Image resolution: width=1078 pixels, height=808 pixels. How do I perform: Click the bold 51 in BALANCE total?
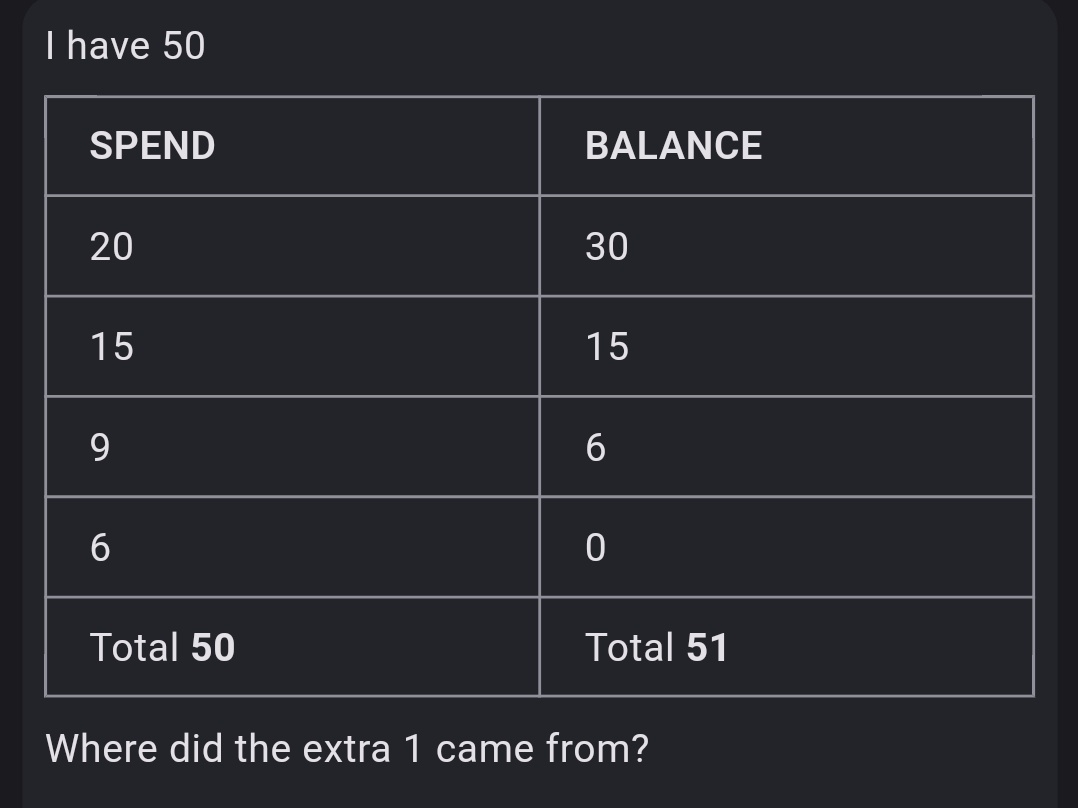pos(707,647)
